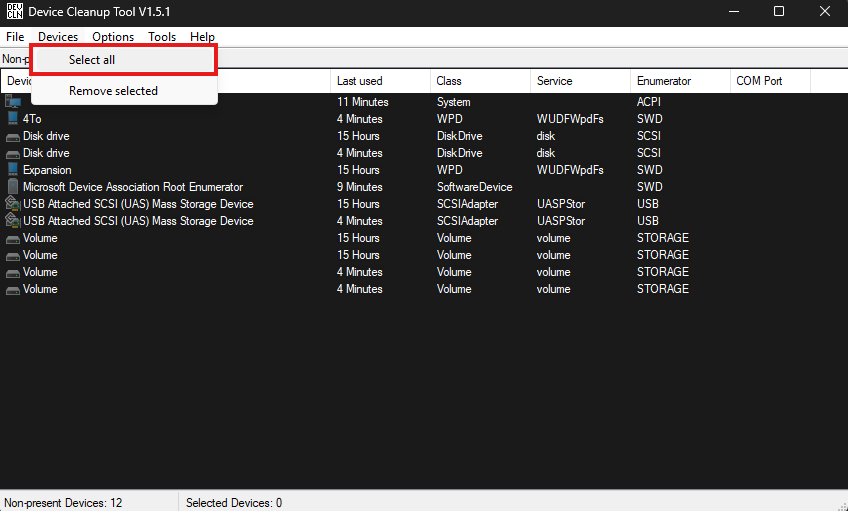The image size is (848, 511).
Task: Click icon of USB SCSI device used 15 Hours ago
Action: pos(13,204)
